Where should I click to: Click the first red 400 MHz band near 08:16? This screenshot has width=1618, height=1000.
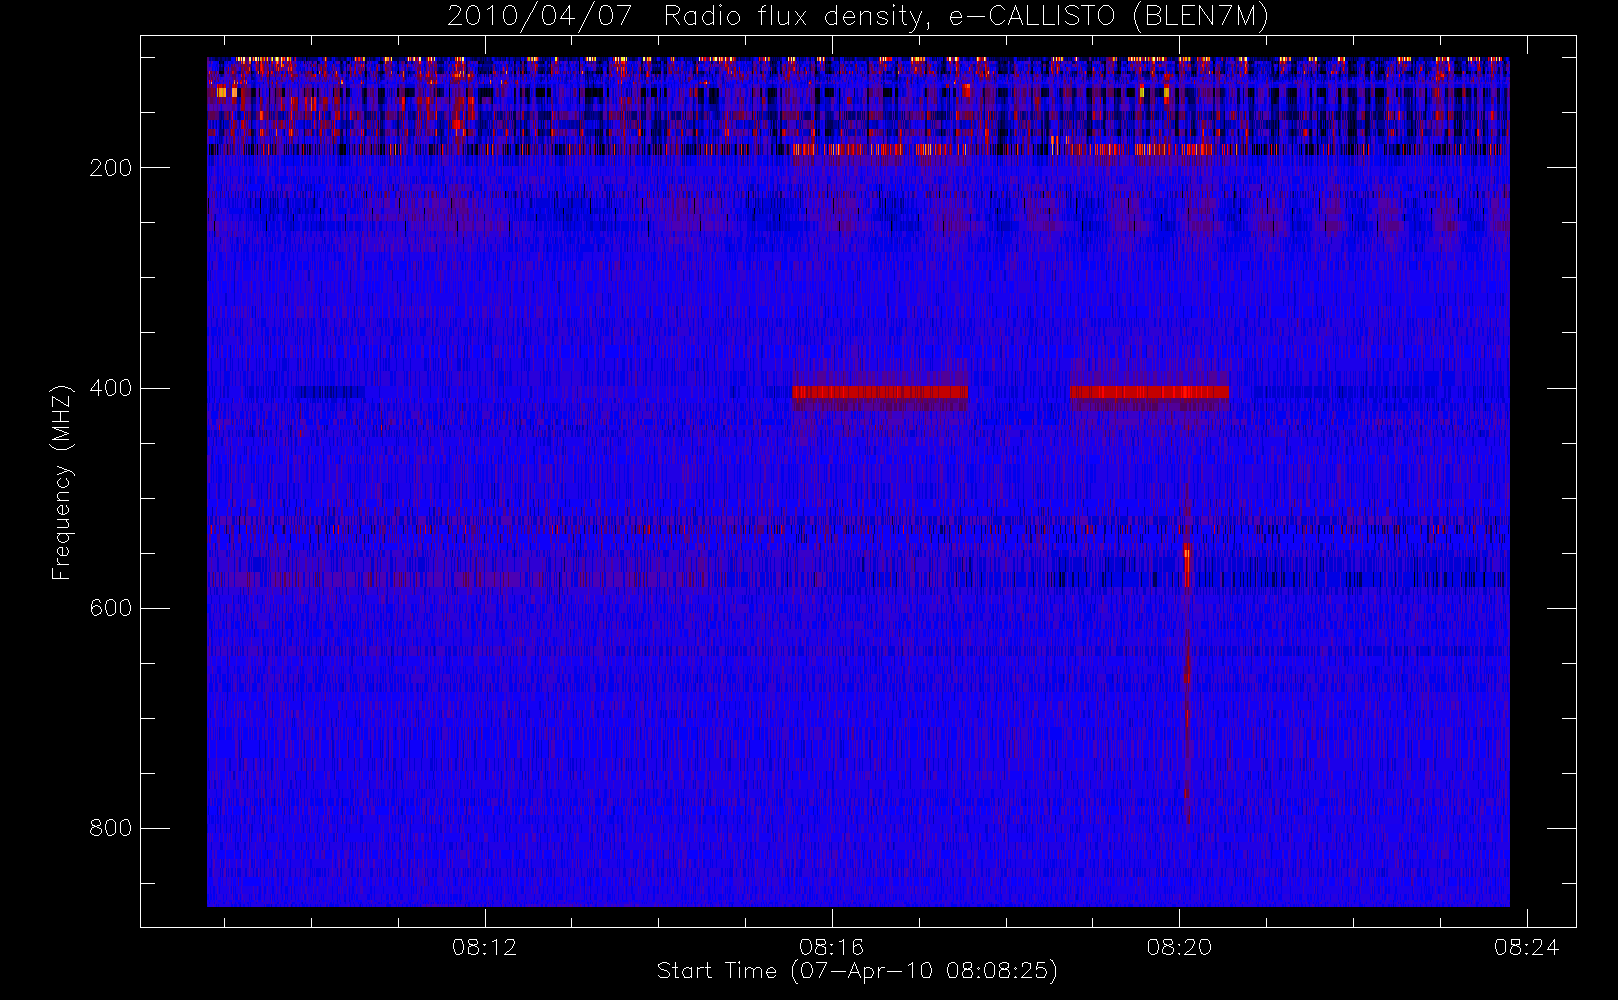click(x=880, y=392)
